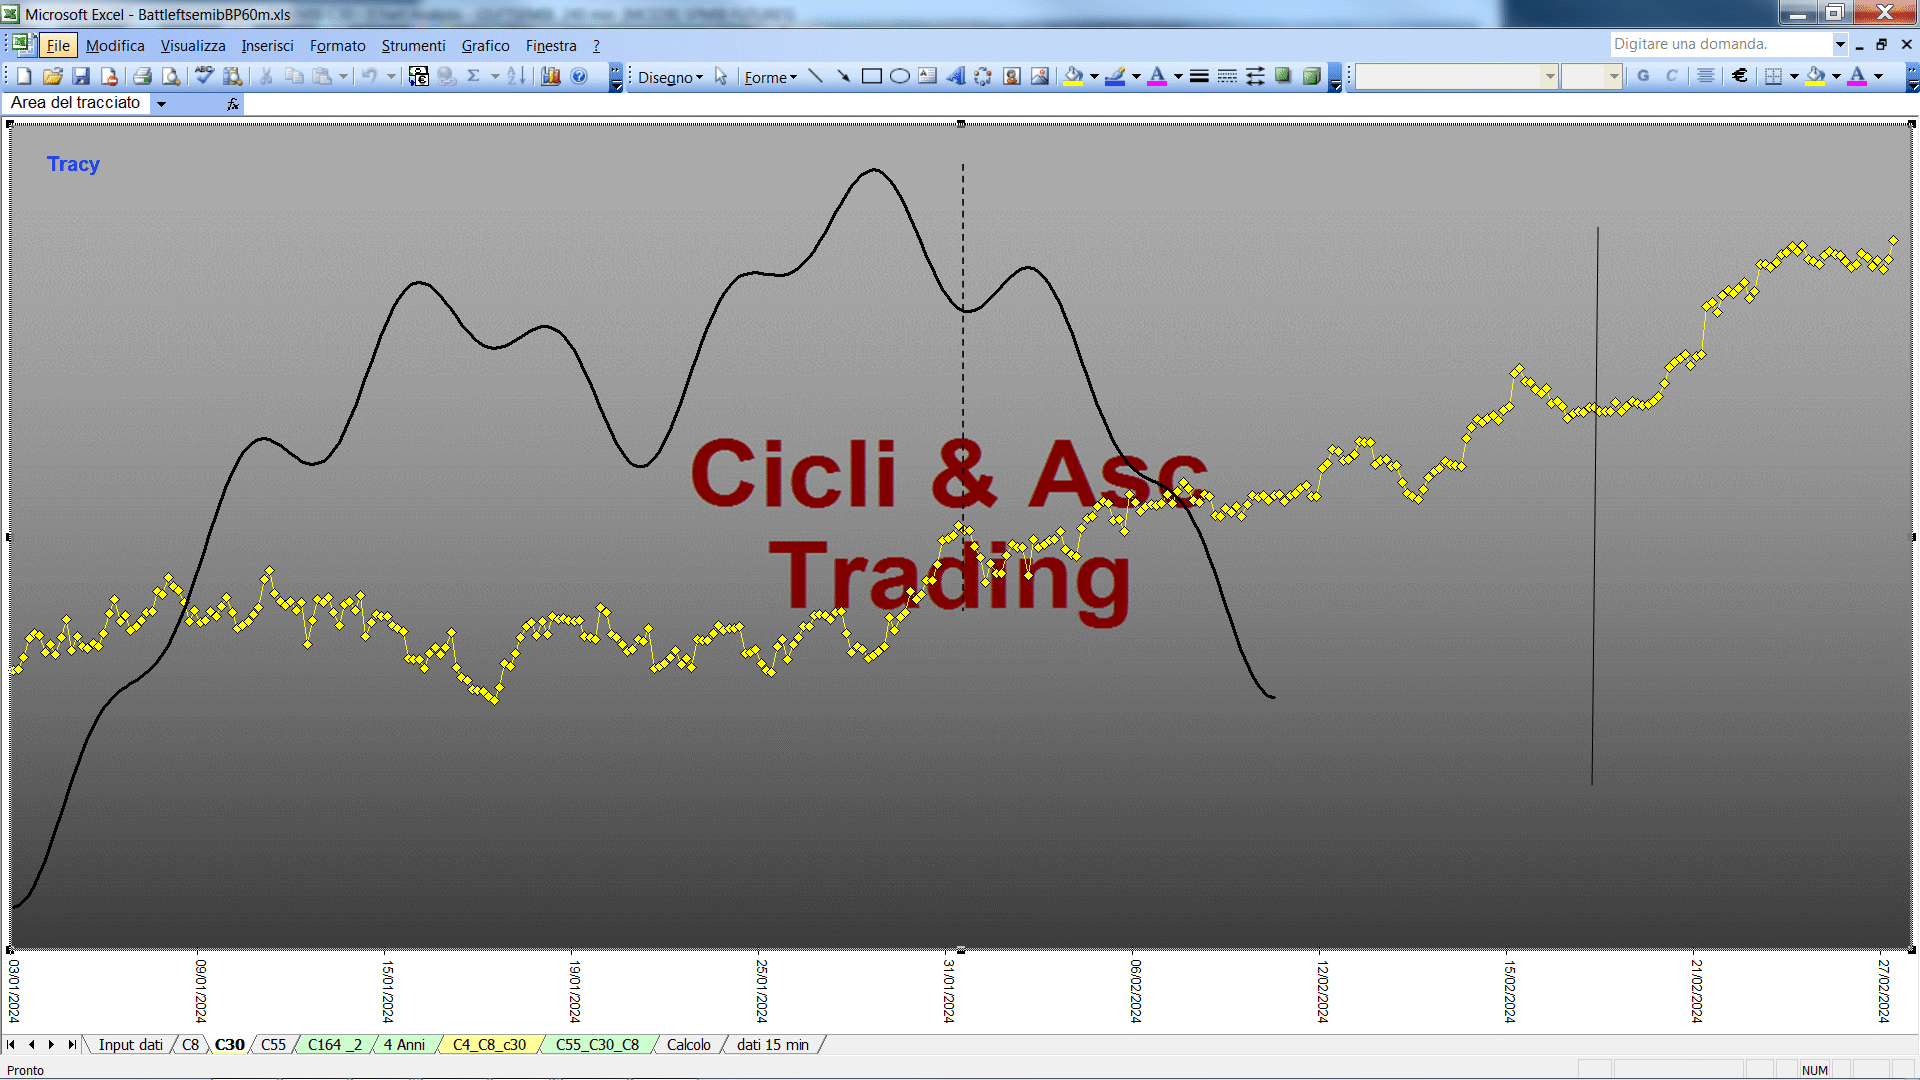
Task: Run the ABC spelling check icon
Action: click(x=204, y=76)
